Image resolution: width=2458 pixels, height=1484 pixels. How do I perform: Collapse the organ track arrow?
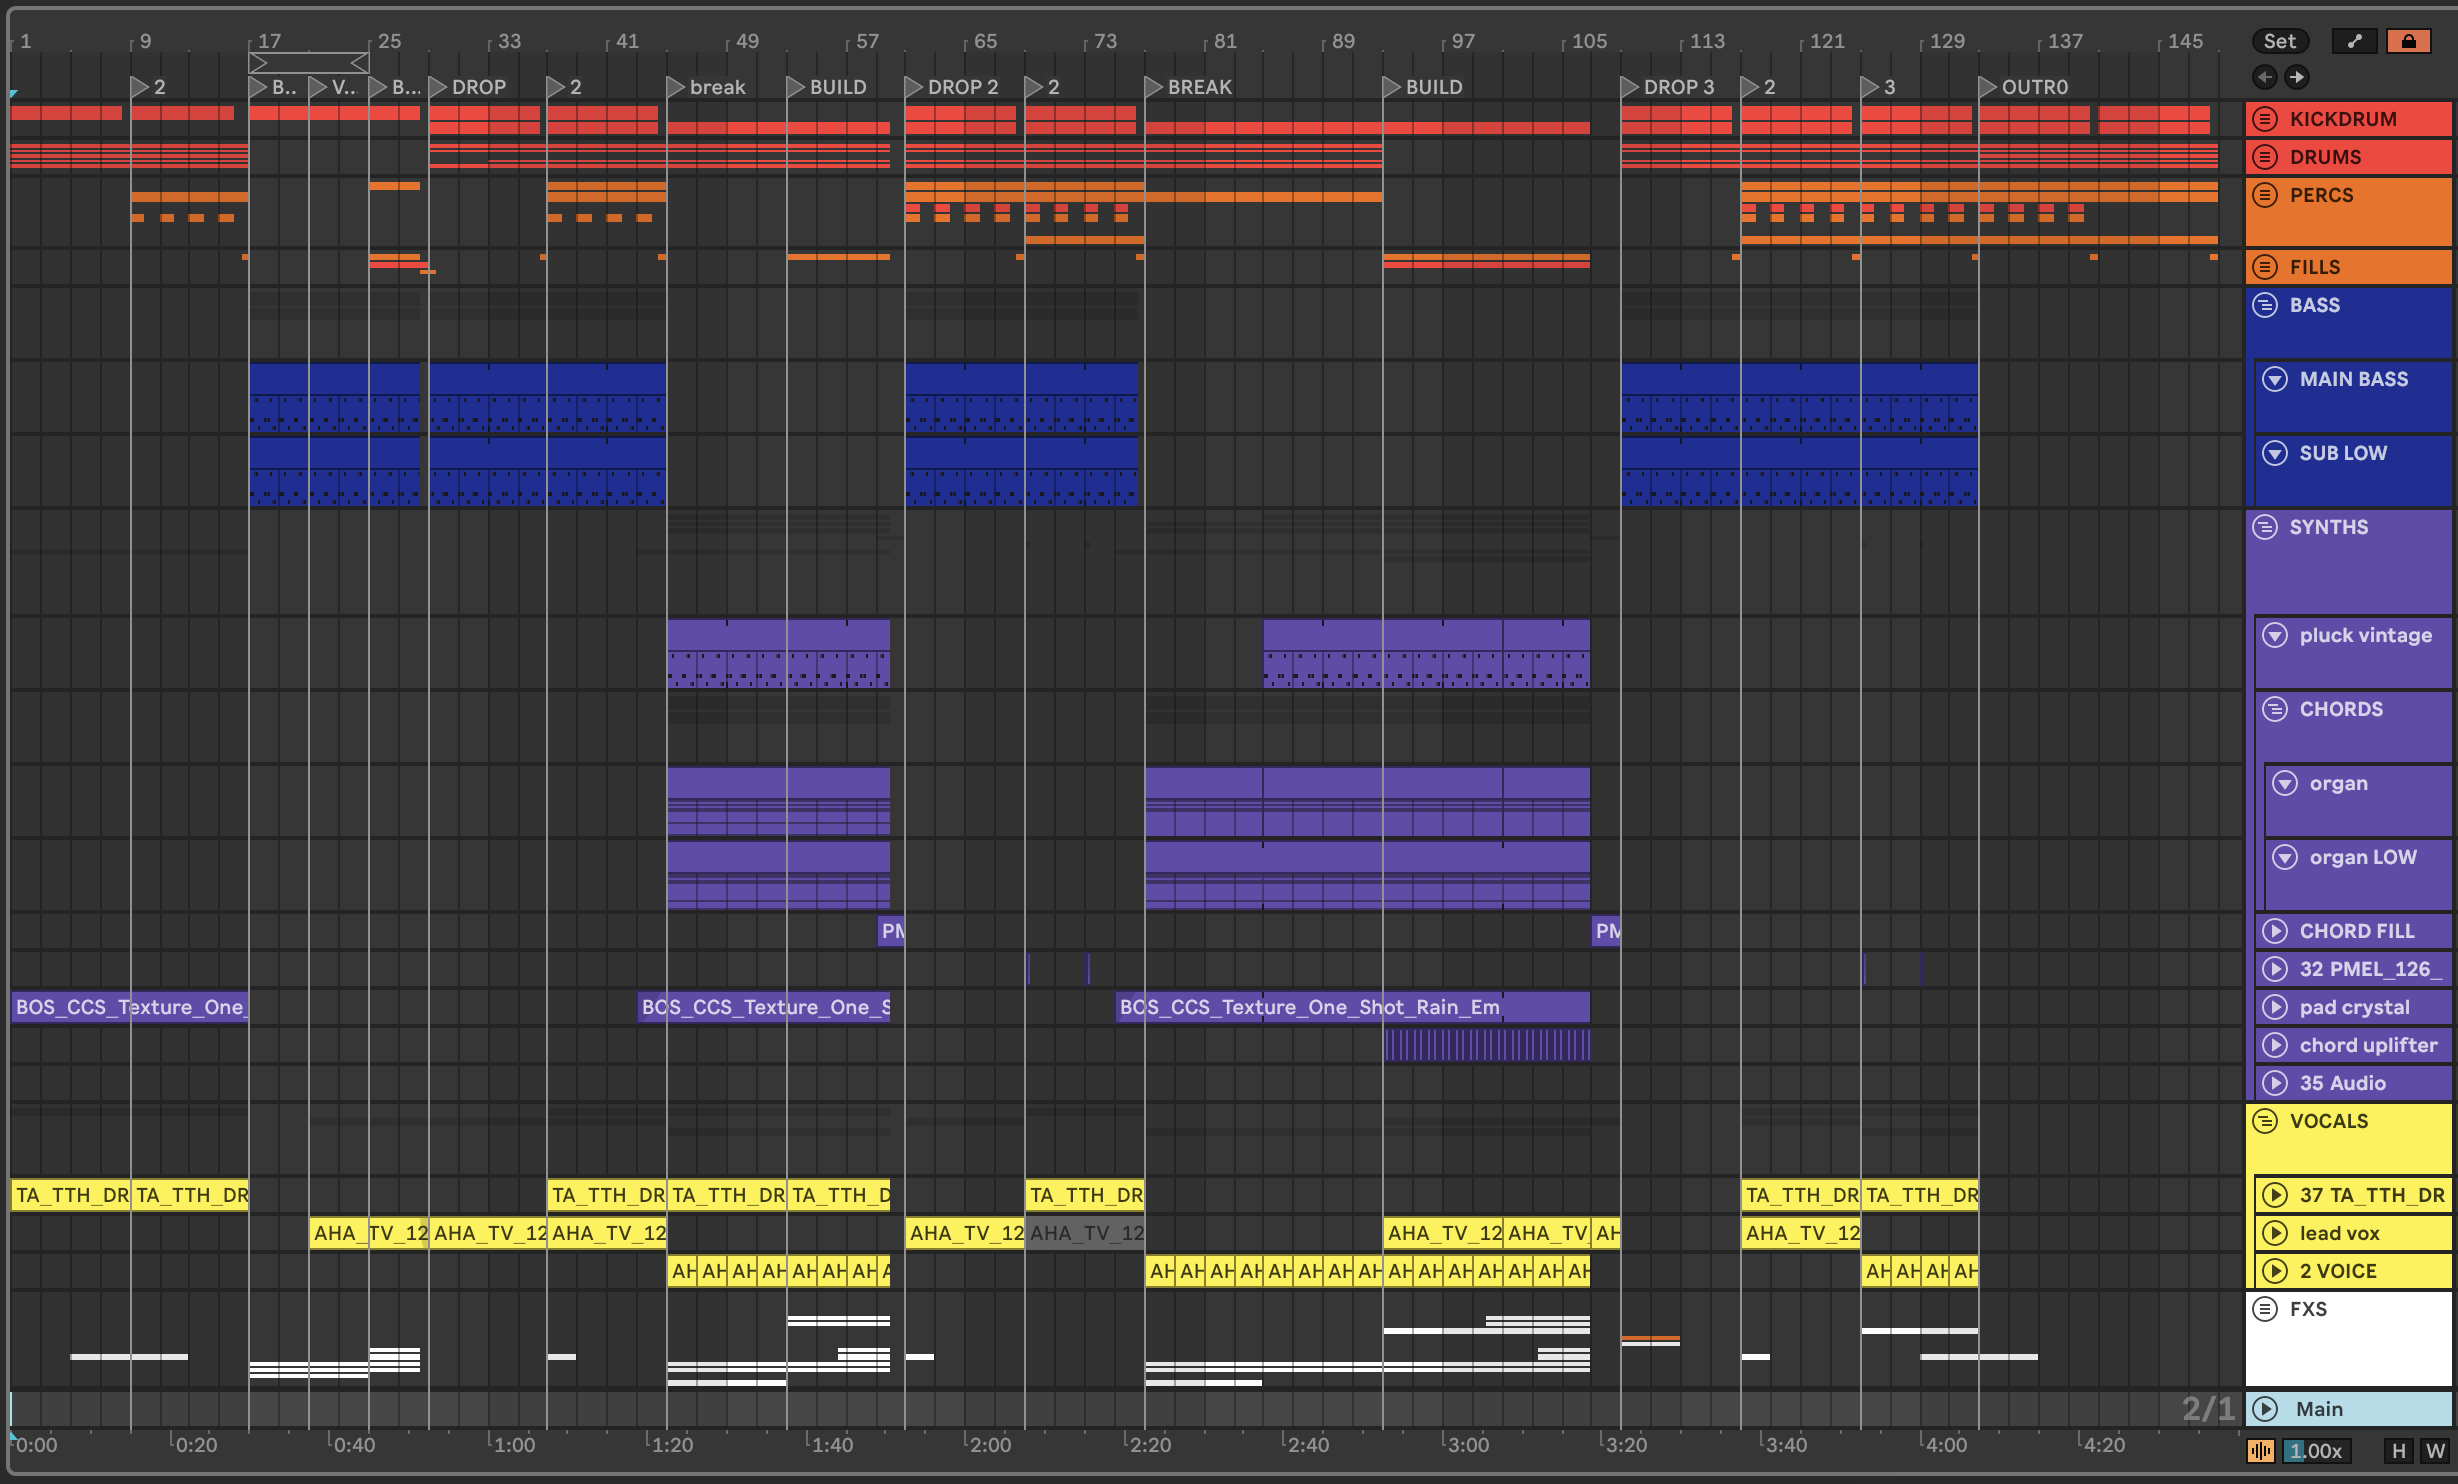click(x=2286, y=783)
